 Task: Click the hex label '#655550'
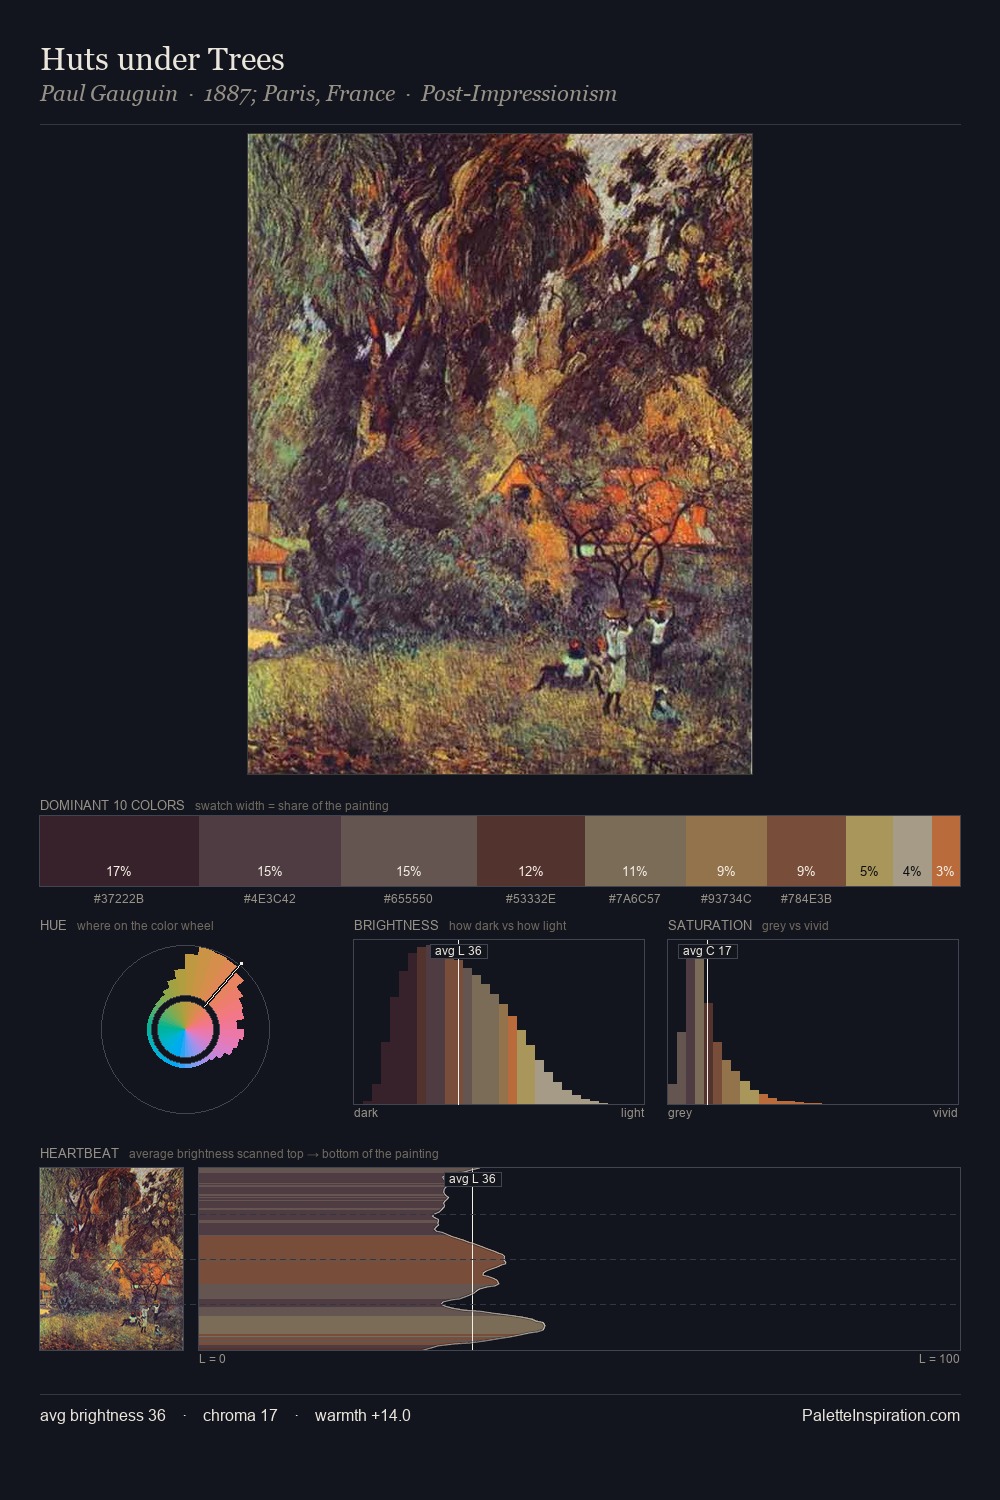(x=409, y=898)
